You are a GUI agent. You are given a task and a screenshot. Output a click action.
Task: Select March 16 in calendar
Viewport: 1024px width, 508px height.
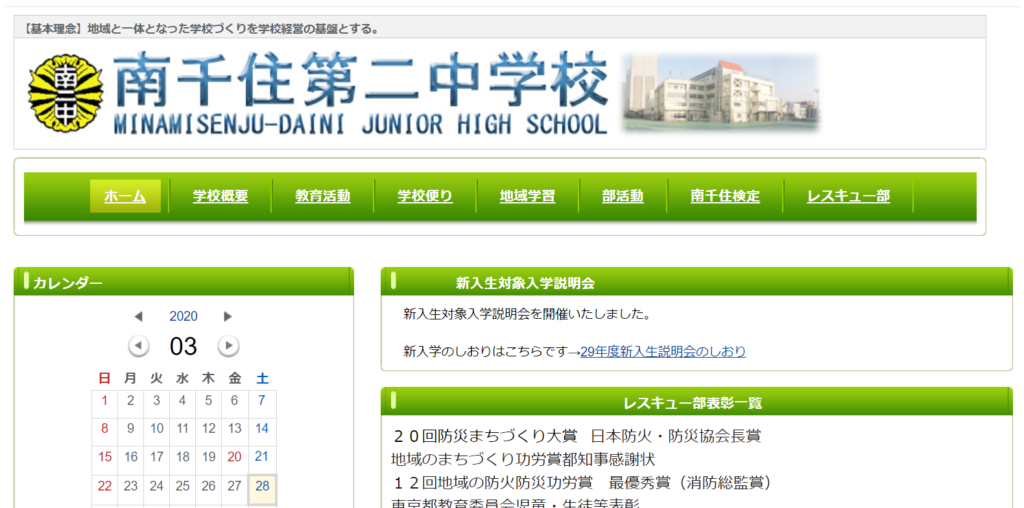click(x=131, y=457)
